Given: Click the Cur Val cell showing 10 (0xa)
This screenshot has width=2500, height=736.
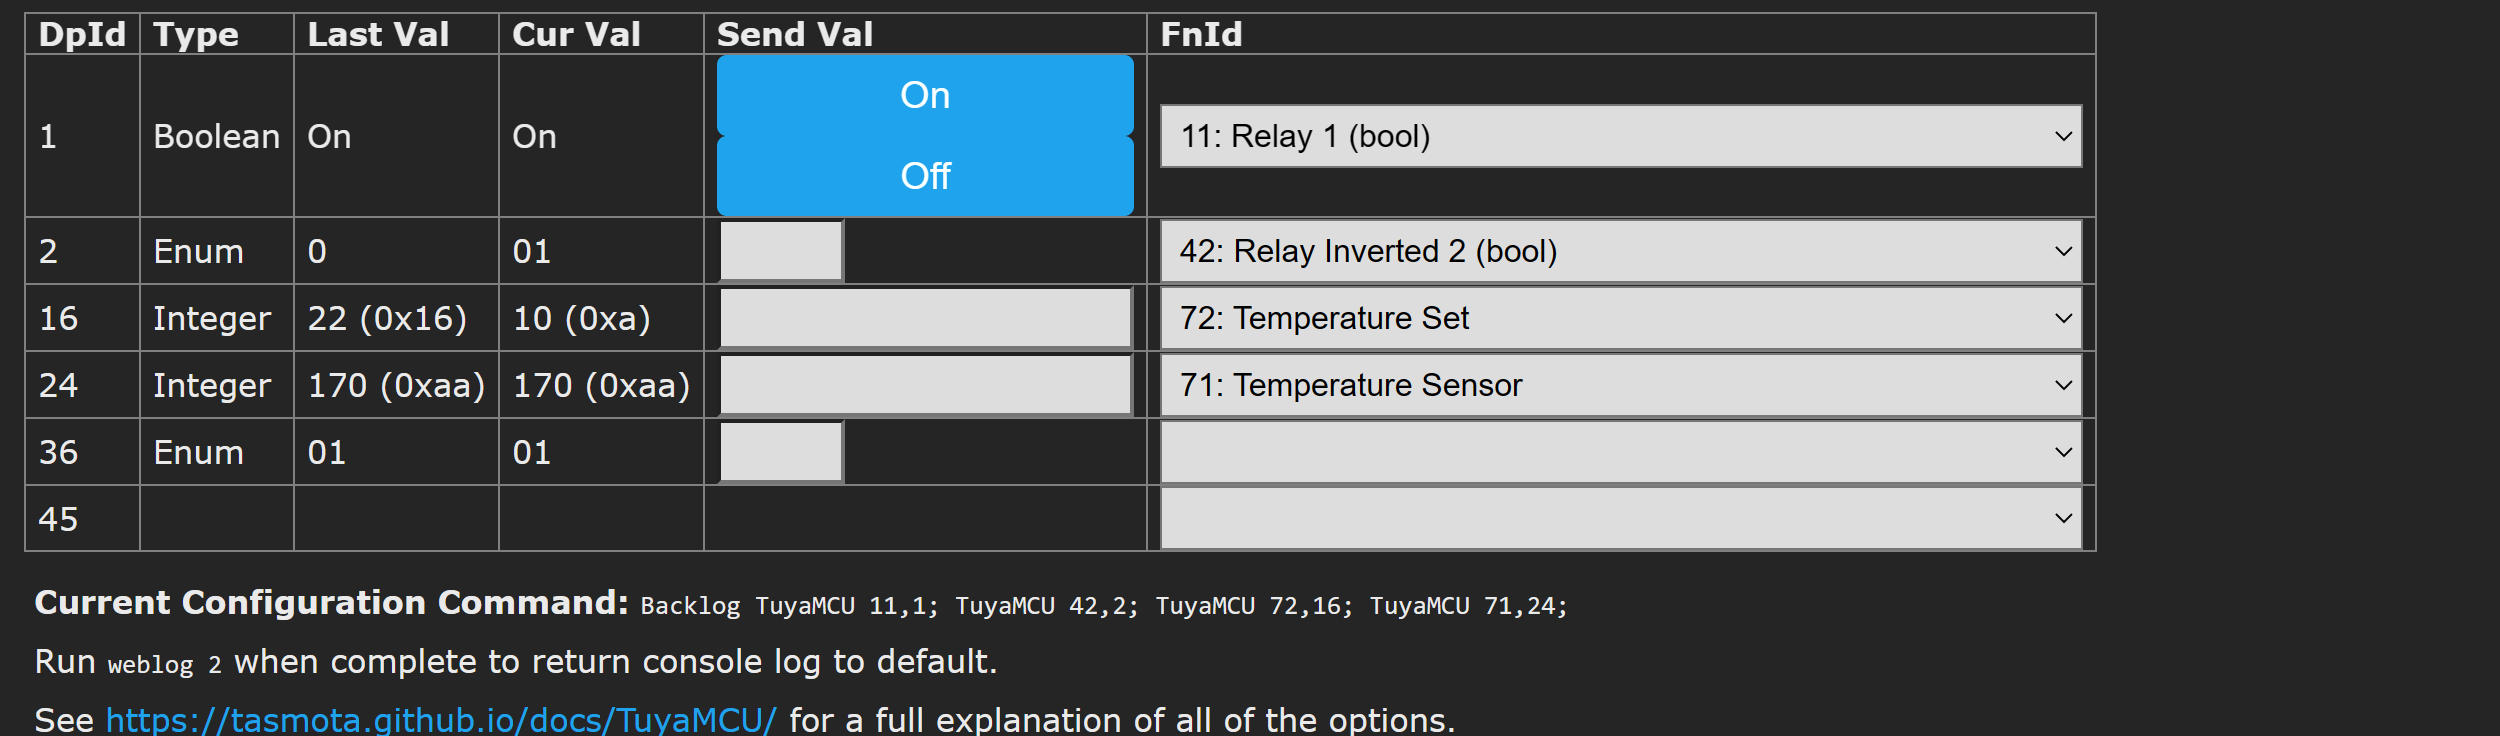Looking at the screenshot, I should click(580, 318).
